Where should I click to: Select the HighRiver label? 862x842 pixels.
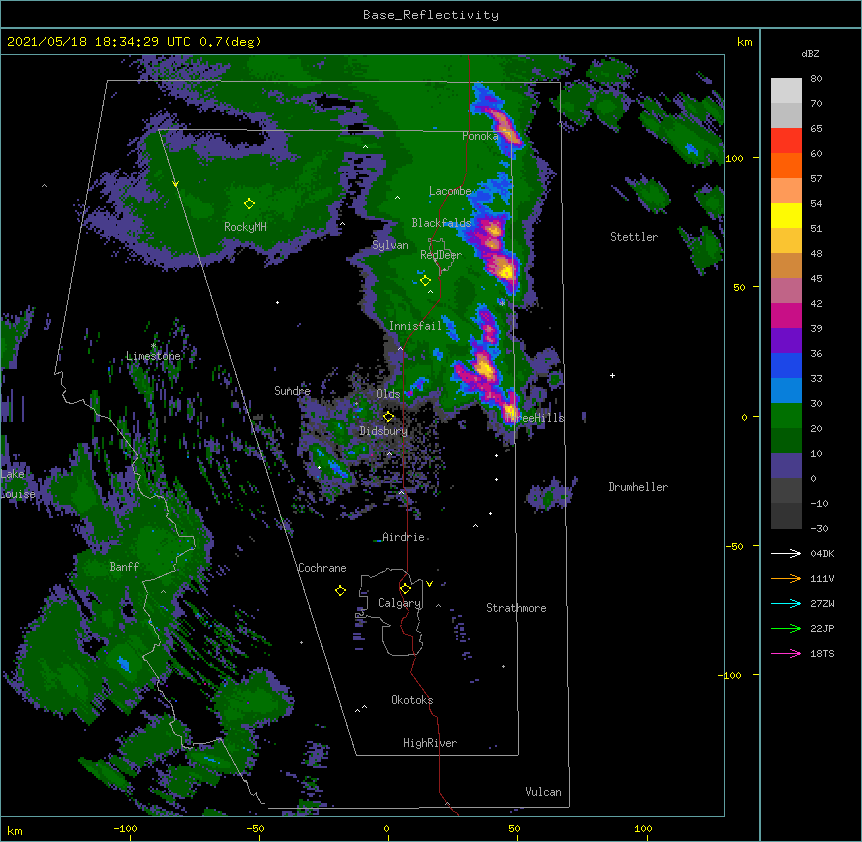[x=430, y=743]
